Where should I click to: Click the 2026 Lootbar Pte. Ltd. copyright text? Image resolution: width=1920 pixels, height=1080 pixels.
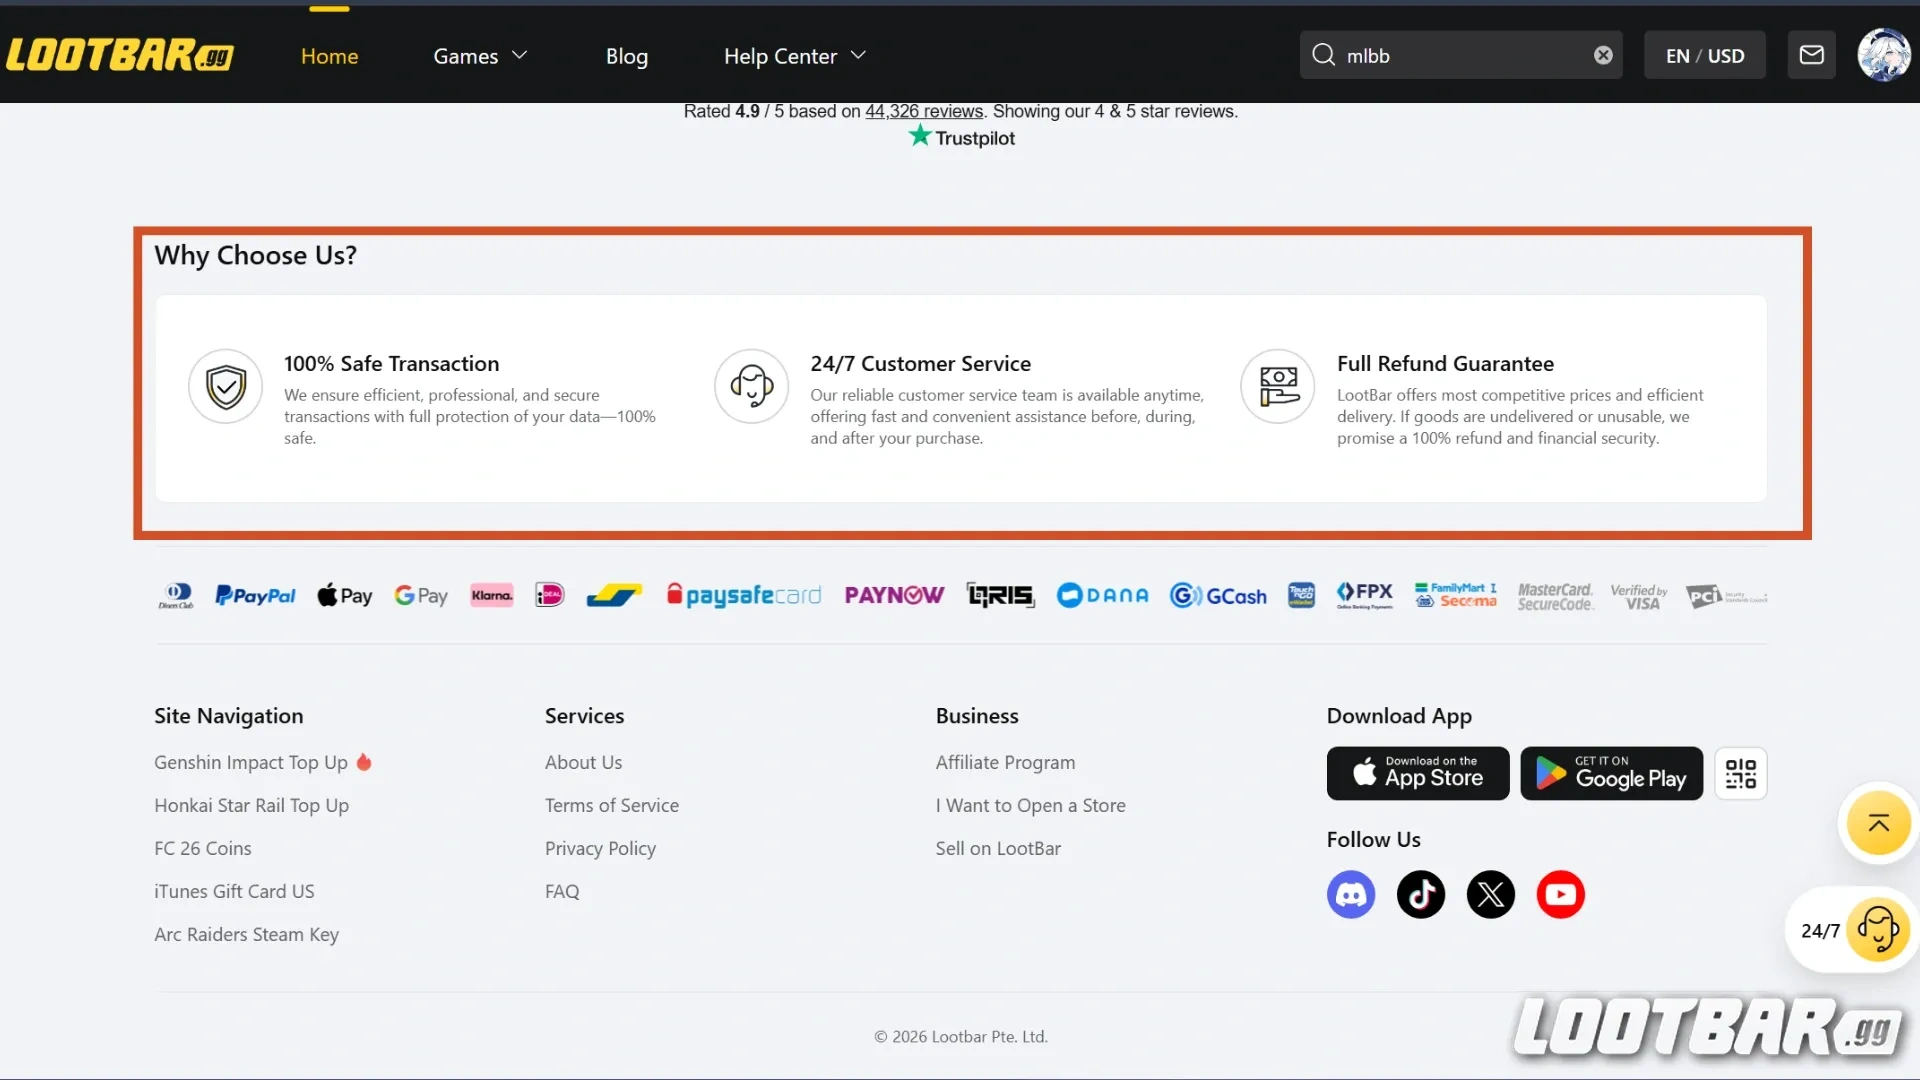click(x=961, y=1037)
